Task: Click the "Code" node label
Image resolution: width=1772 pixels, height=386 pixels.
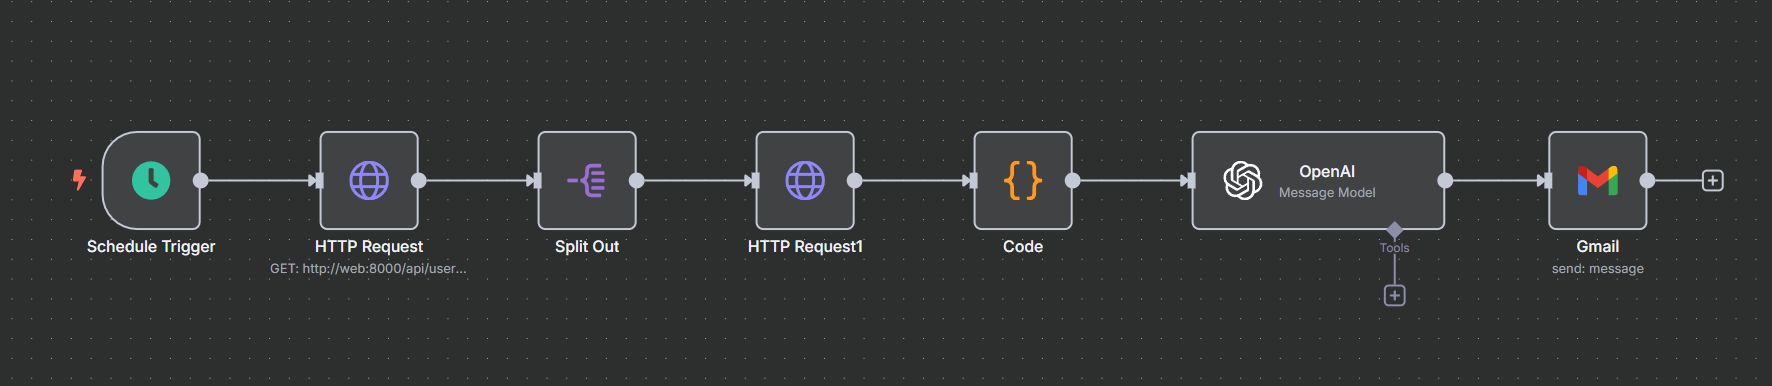Action: 1023,247
